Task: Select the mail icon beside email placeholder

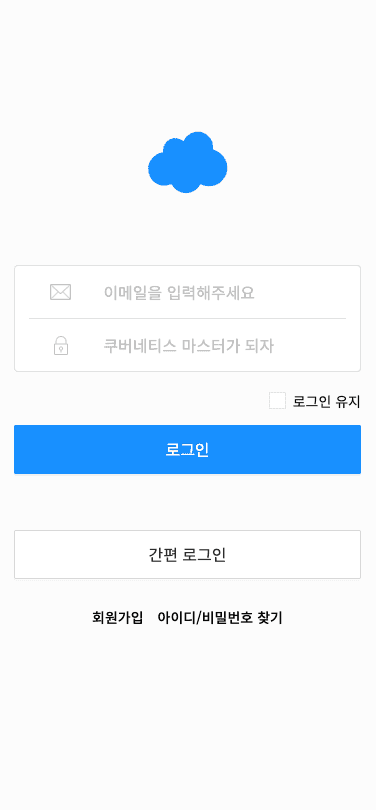Action: point(60,292)
